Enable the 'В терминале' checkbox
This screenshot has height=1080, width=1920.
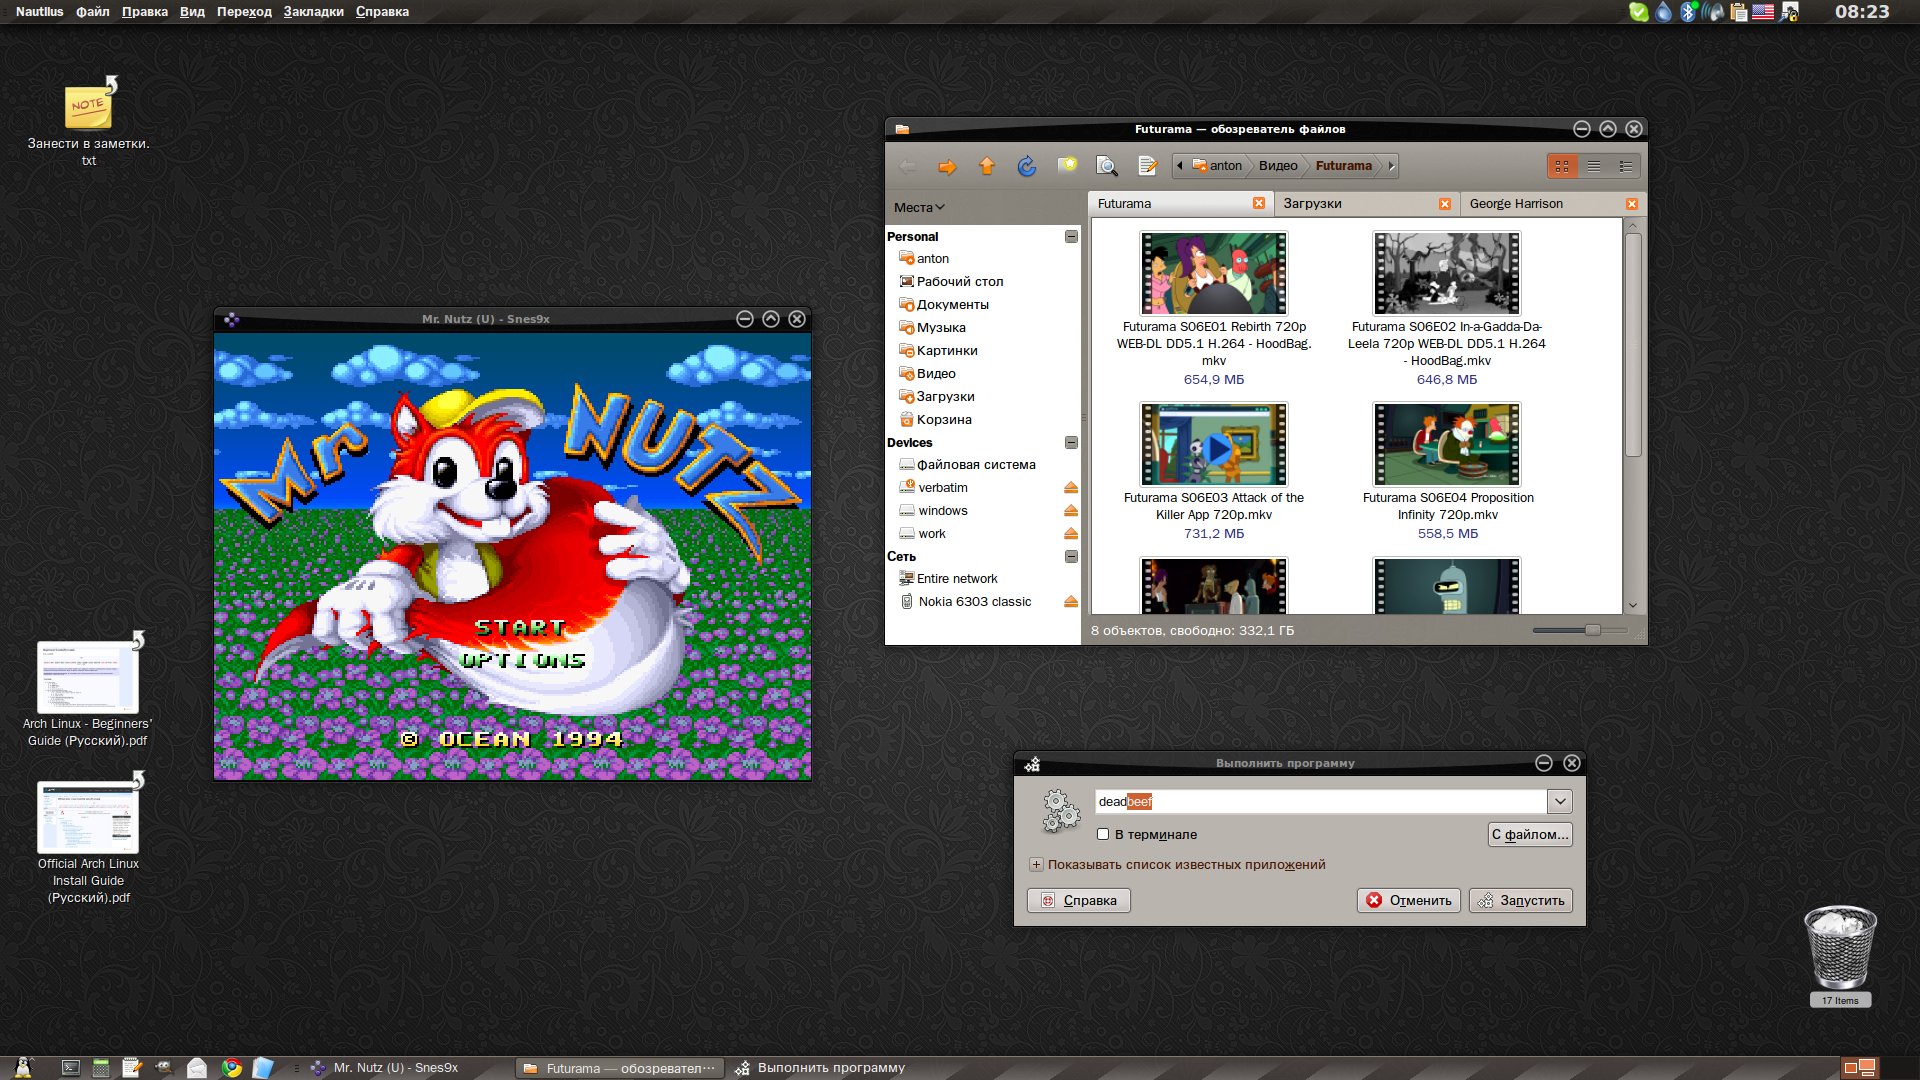tap(1103, 835)
